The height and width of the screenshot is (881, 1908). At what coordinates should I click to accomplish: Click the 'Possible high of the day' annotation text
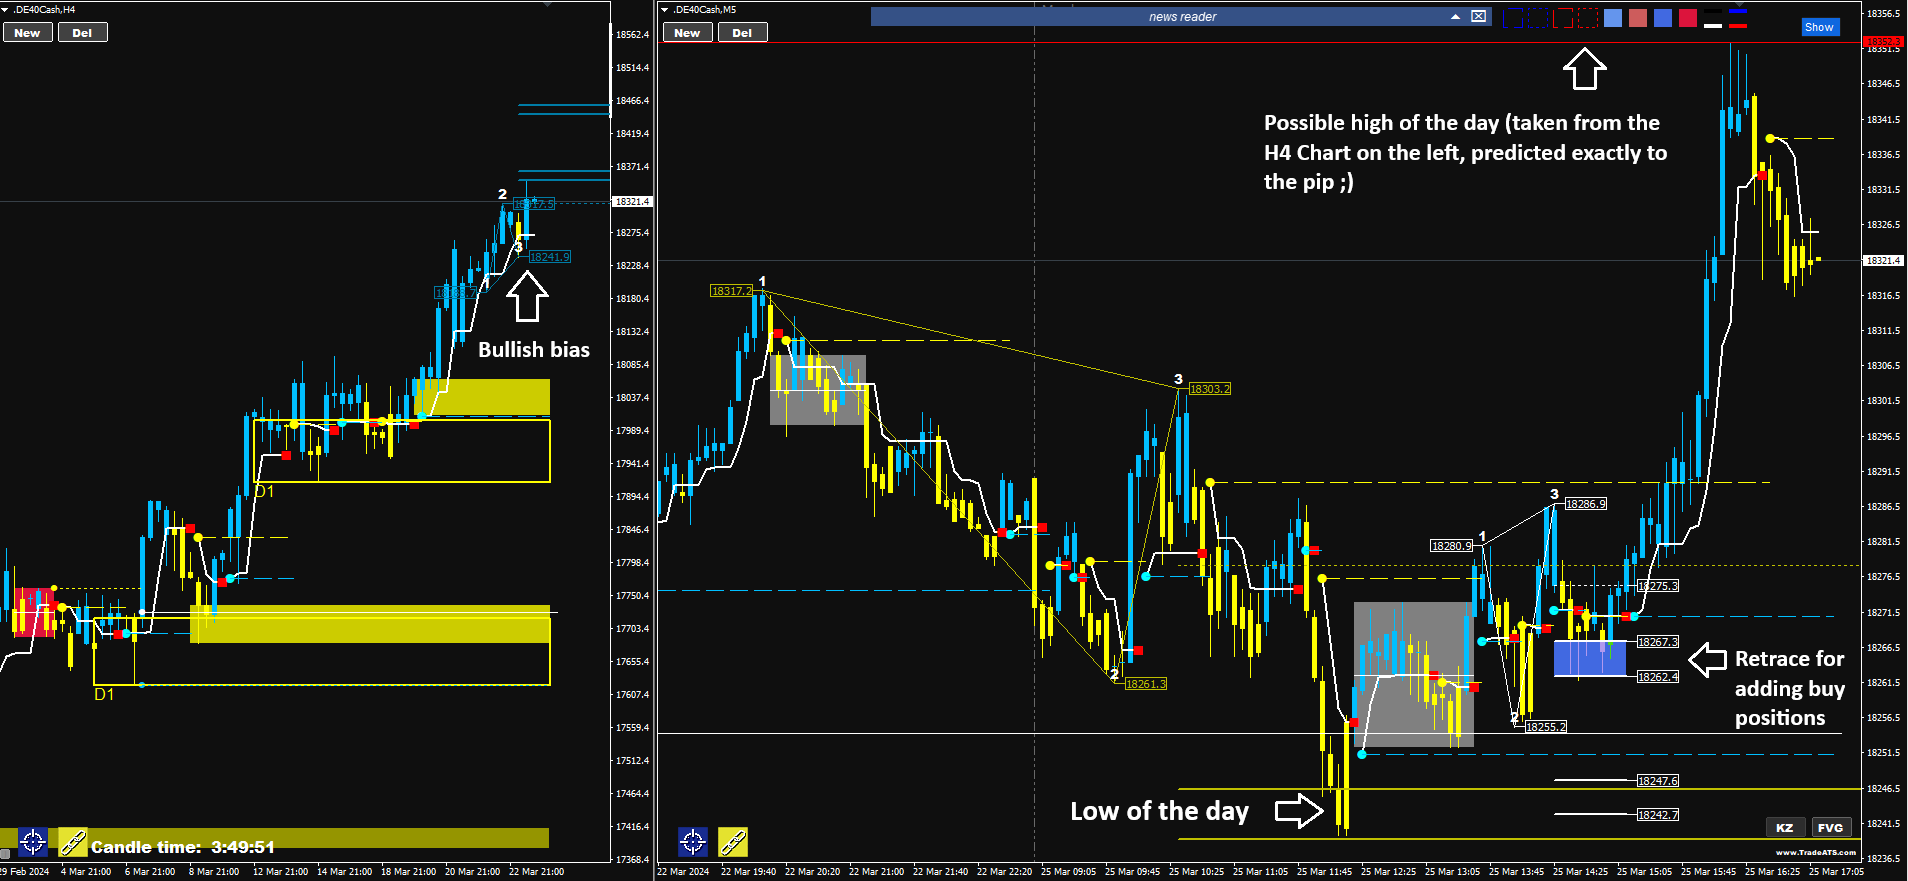tap(1465, 152)
